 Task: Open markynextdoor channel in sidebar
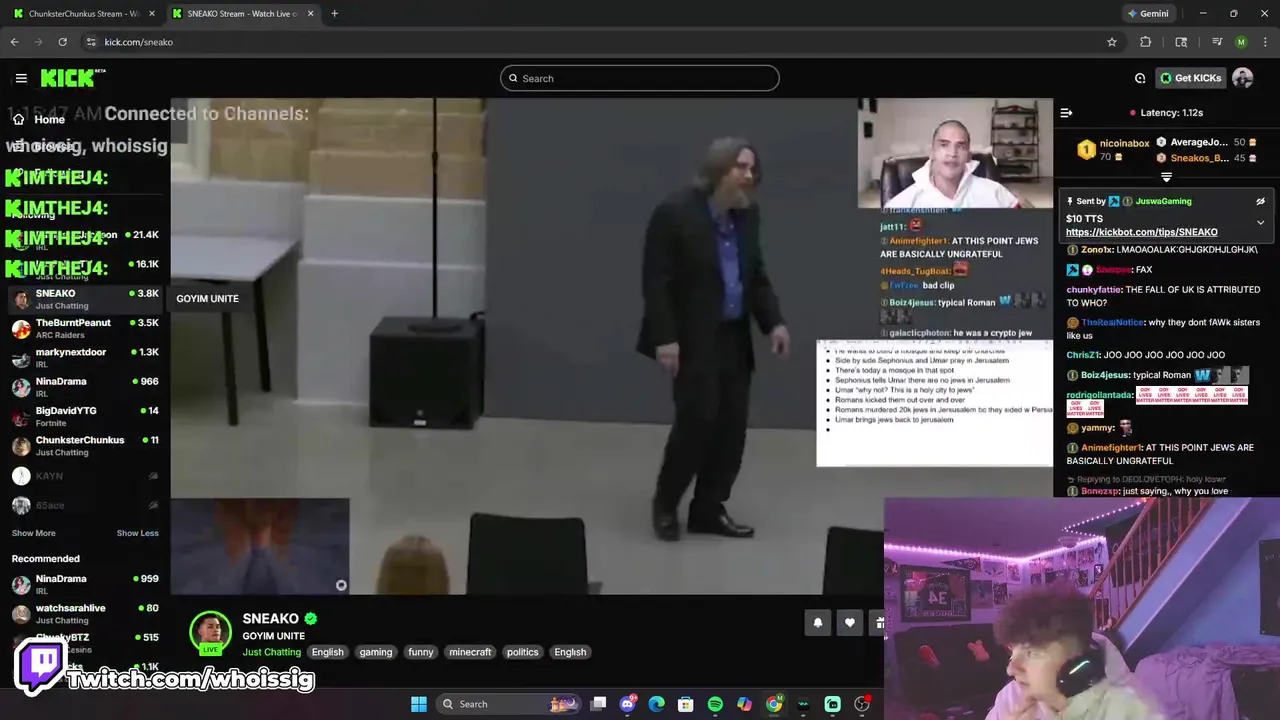85,358
